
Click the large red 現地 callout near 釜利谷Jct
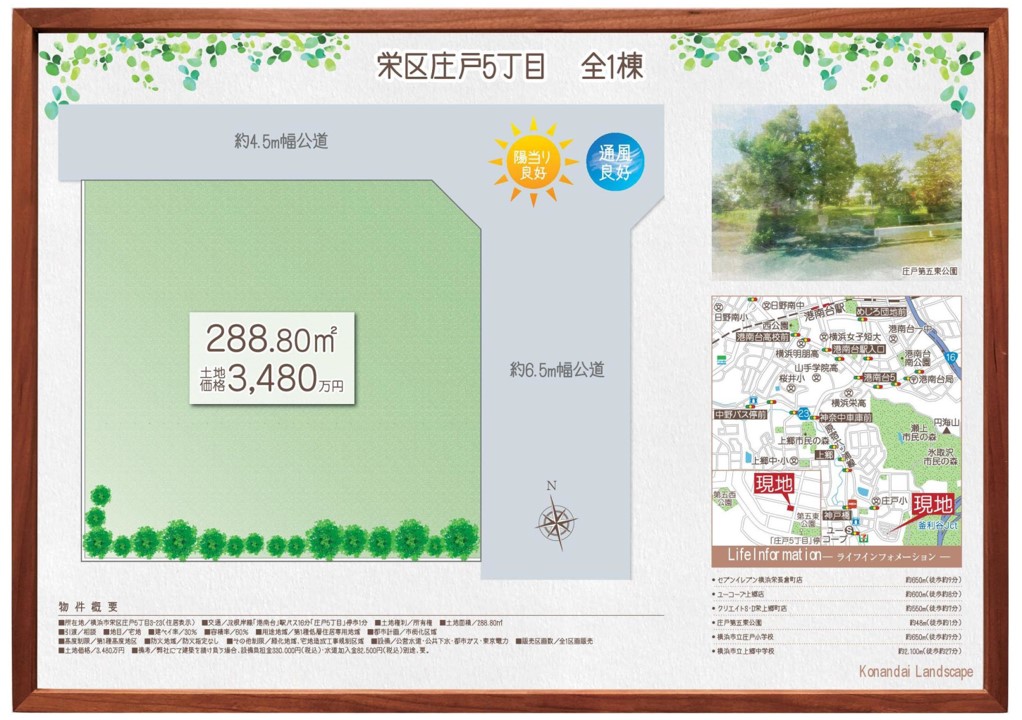pyautogui.click(x=931, y=502)
